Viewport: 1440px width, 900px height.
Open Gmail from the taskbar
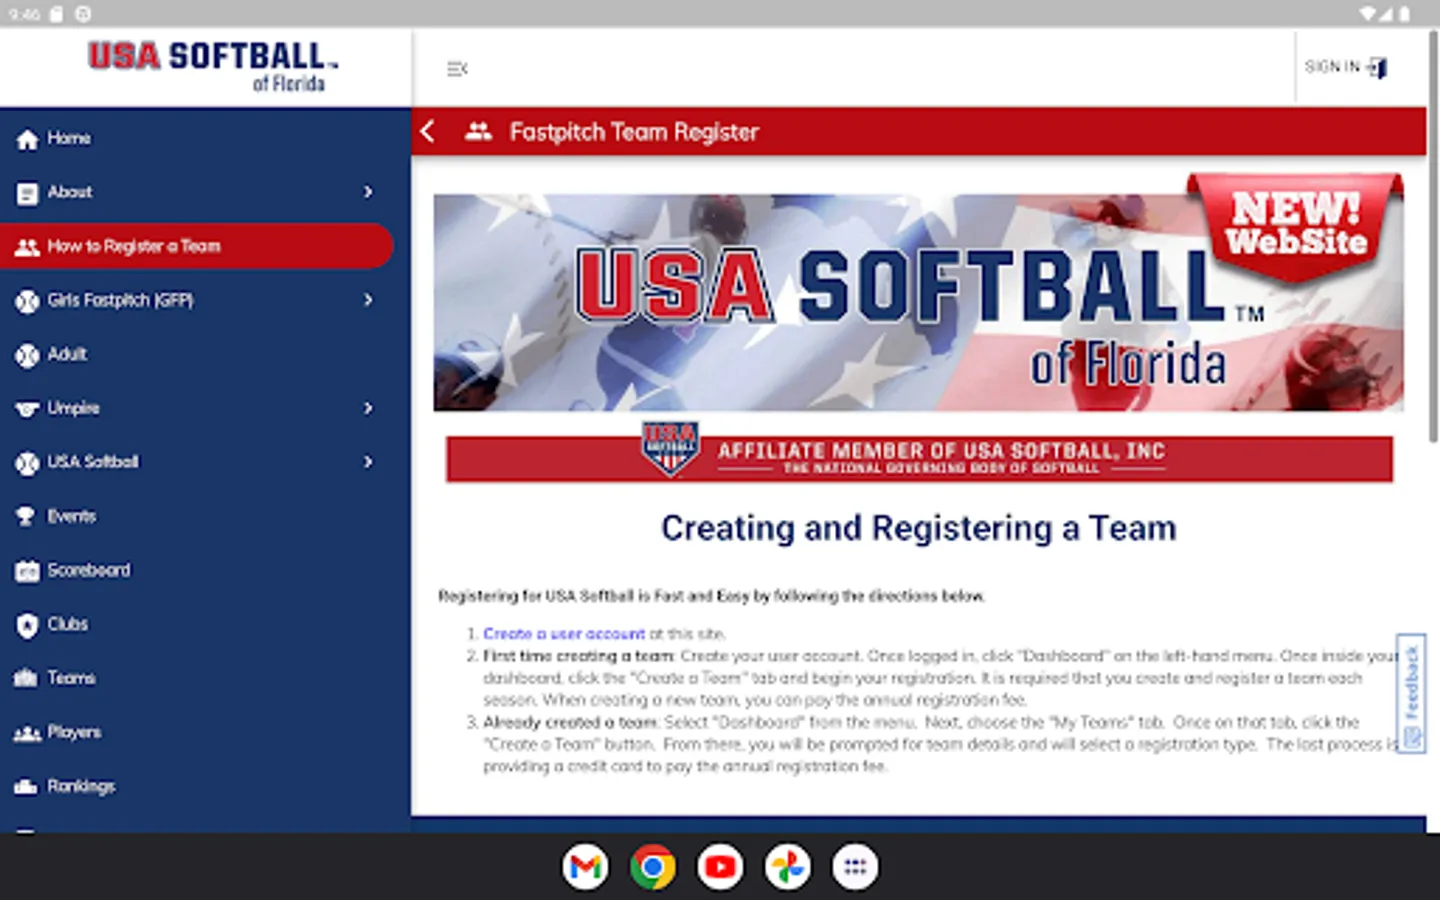coord(585,867)
